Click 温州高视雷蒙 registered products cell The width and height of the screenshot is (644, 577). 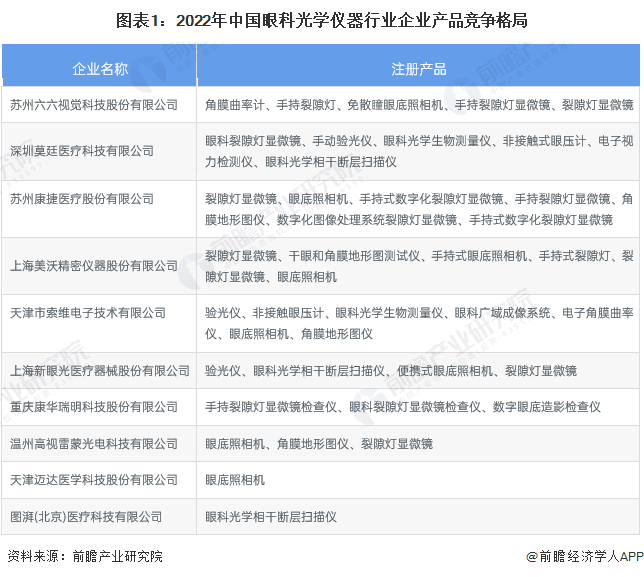pos(419,444)
